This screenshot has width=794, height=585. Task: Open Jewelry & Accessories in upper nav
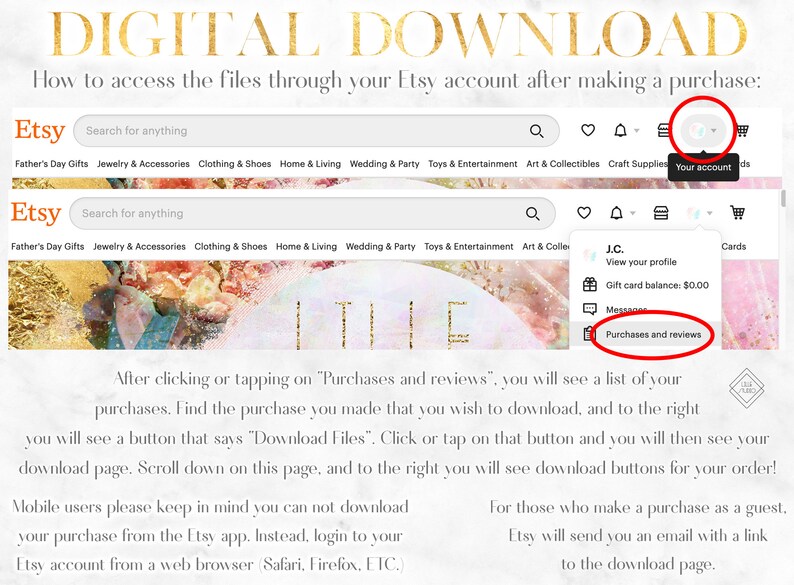(143, 164)
